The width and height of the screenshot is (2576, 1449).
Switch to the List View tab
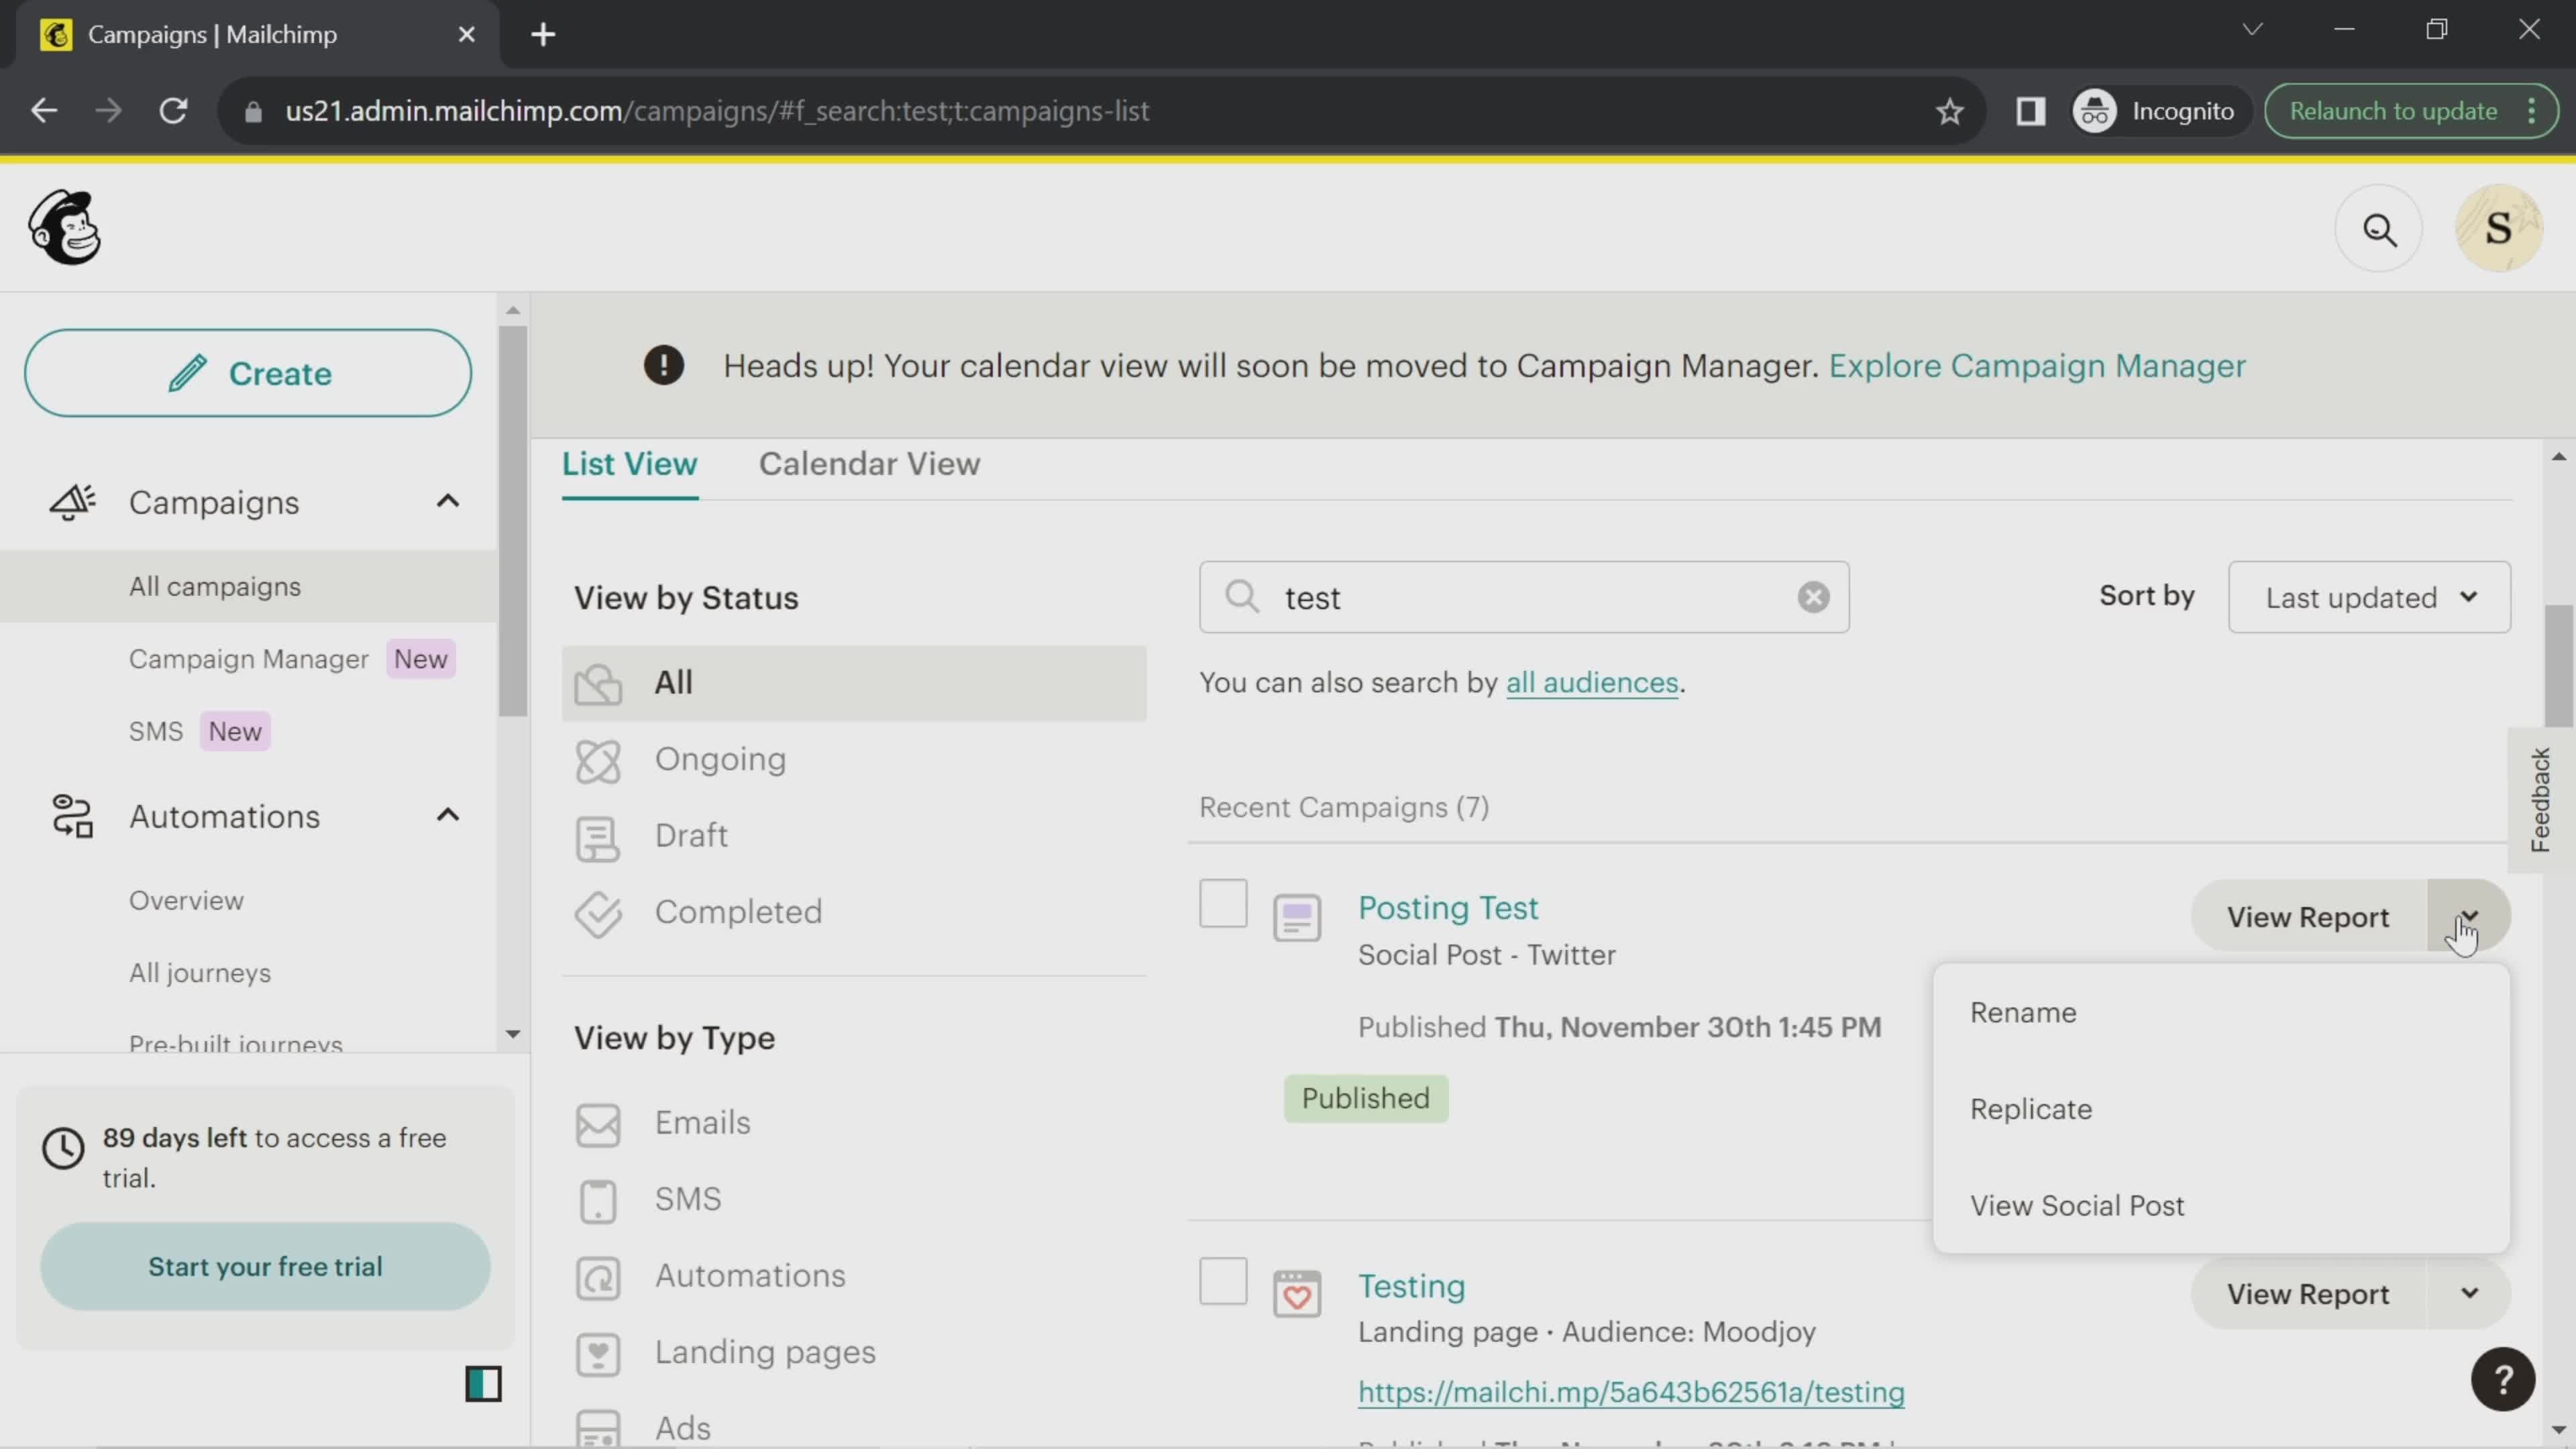[630, 464]
